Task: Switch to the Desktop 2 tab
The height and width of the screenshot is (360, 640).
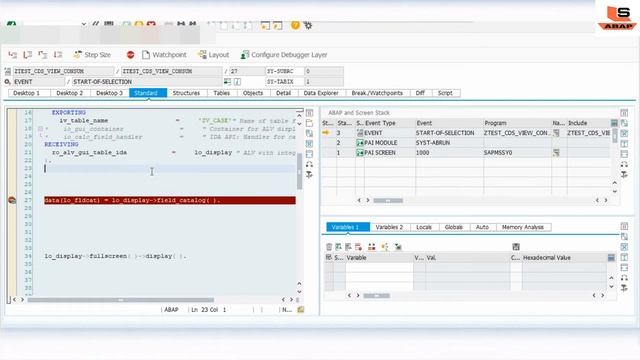Action: (69, 93)
